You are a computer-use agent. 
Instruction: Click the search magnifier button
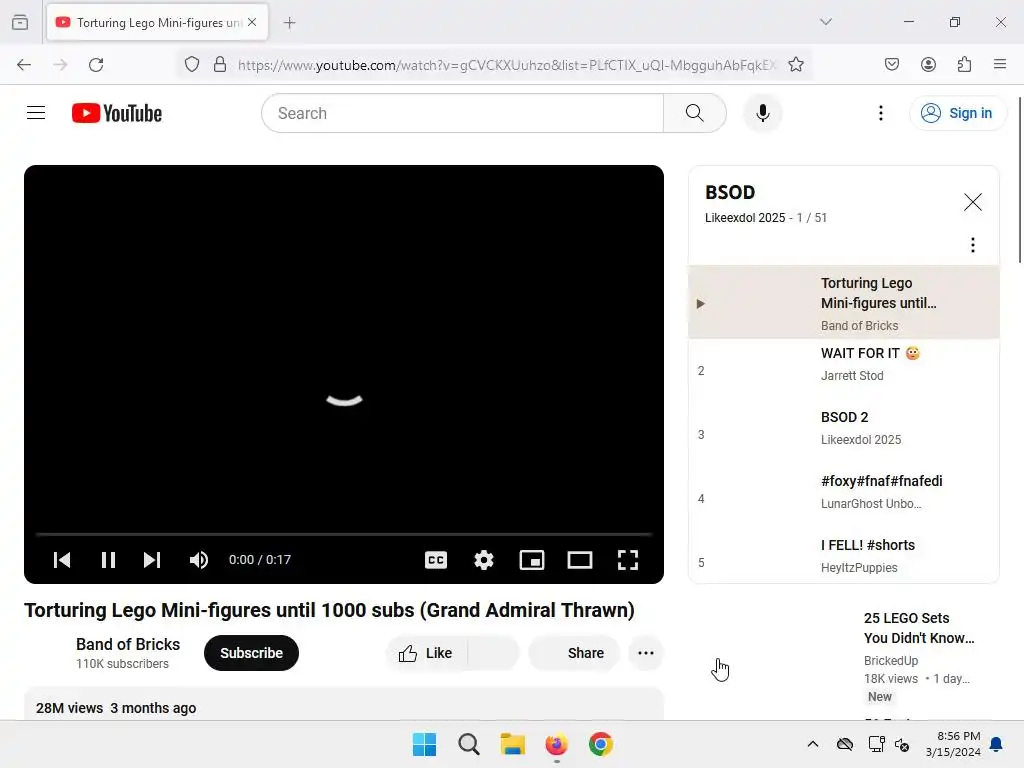[695, 113]
